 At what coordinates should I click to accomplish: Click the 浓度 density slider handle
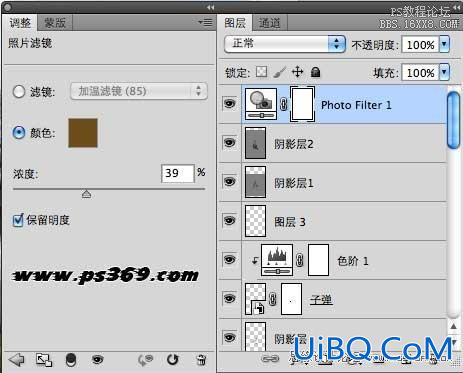click(x=87, y=194)
